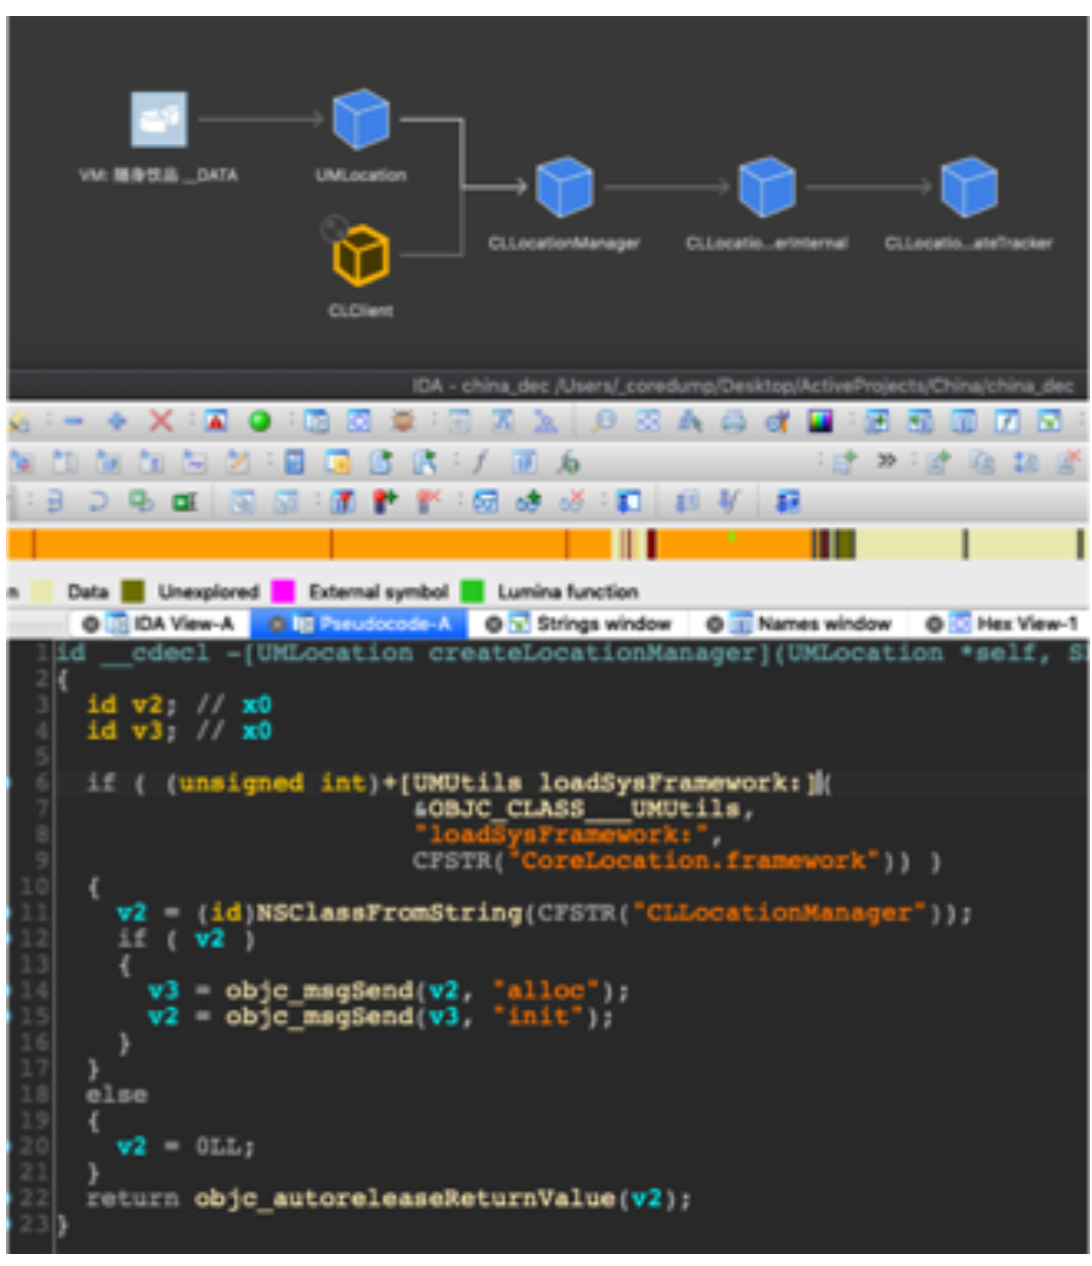Screen dimensions: 1092x1266
Task: Select the UMLocation node in graph
Action: [360, 120]
